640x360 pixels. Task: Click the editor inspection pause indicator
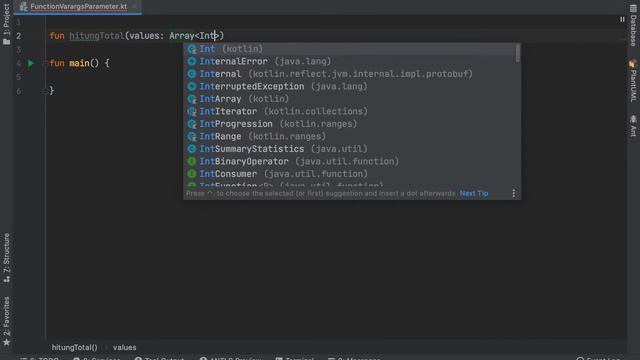[x=622, y=19]
